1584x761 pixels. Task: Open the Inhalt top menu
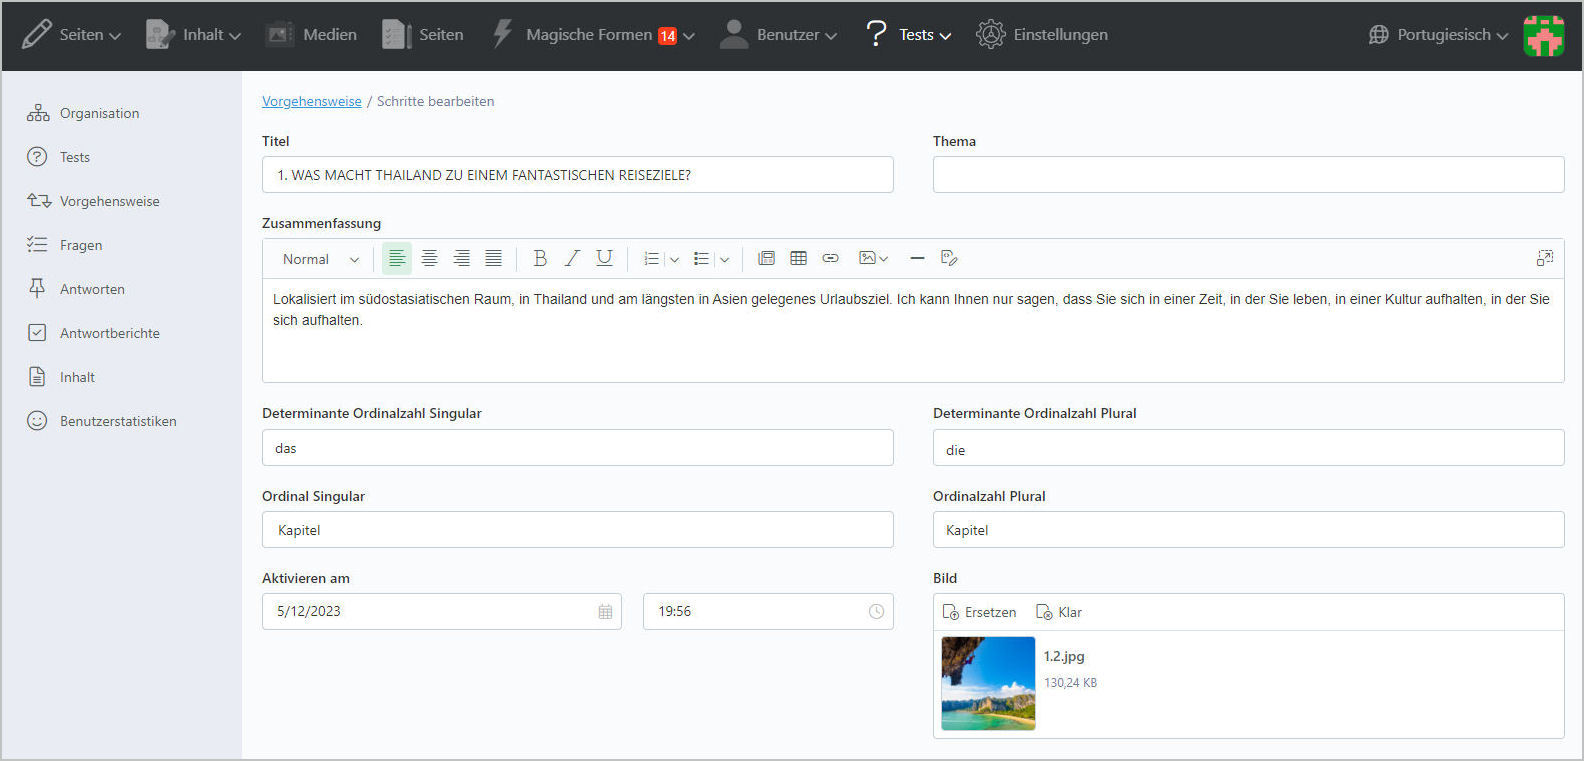pyautogui.click(x=193, y=35)
